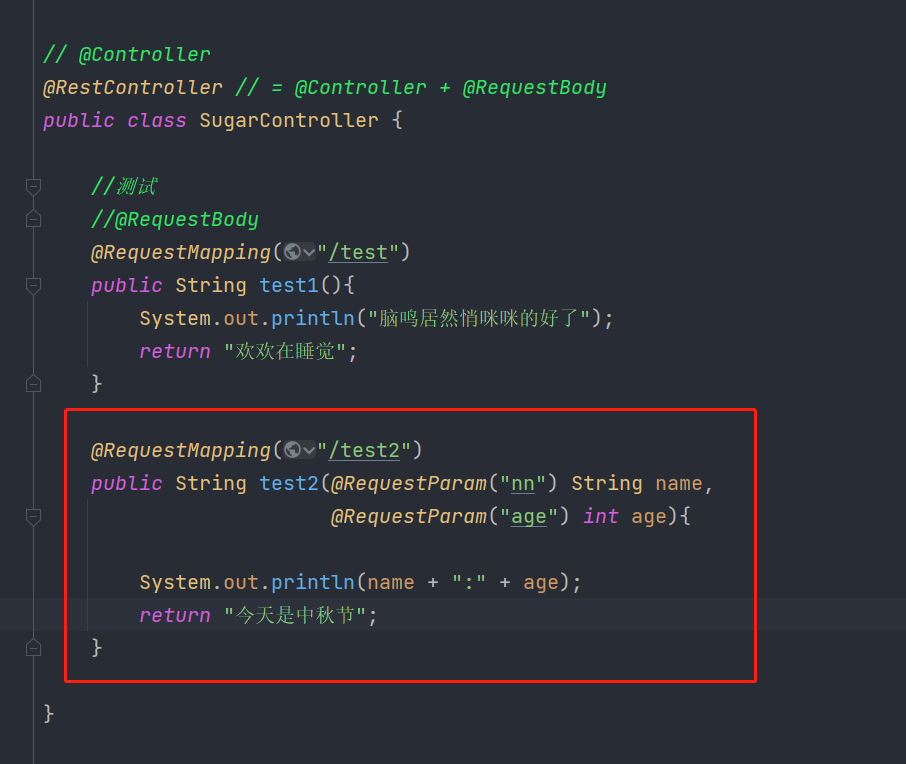Collapse the test2 method using gutter fold
This screenshot has width=906, height=764.
(34, 517)
